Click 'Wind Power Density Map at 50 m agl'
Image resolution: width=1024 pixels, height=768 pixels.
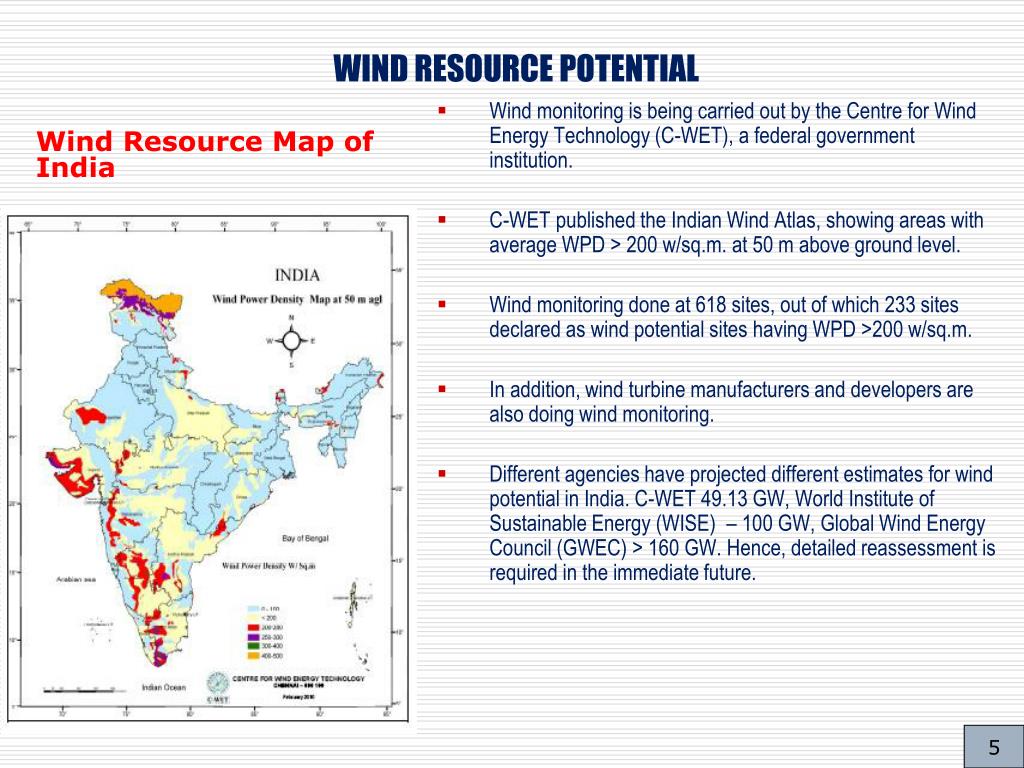click(x=297, y=299)
